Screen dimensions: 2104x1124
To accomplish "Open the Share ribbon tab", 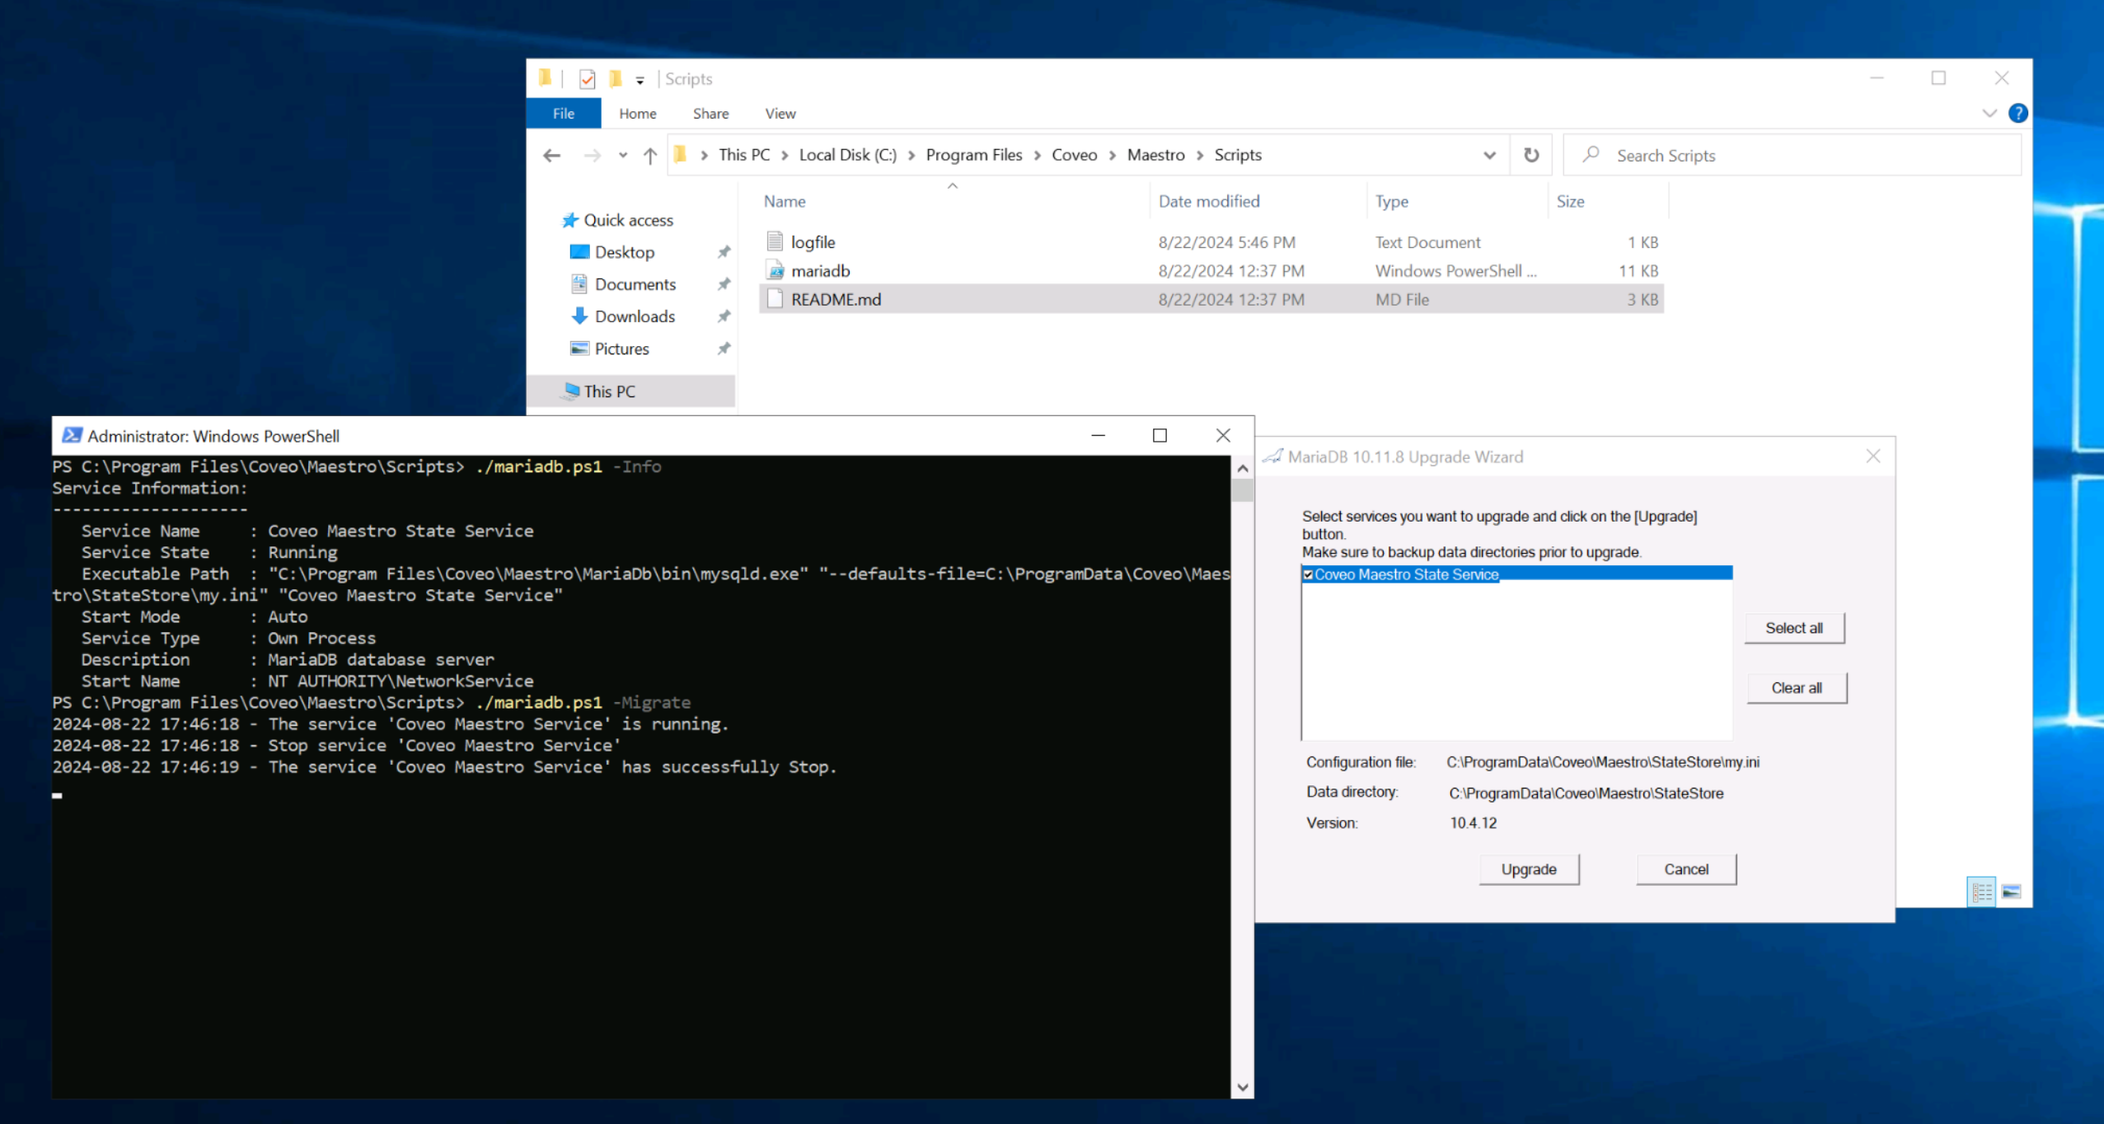I will pos(710,113).
